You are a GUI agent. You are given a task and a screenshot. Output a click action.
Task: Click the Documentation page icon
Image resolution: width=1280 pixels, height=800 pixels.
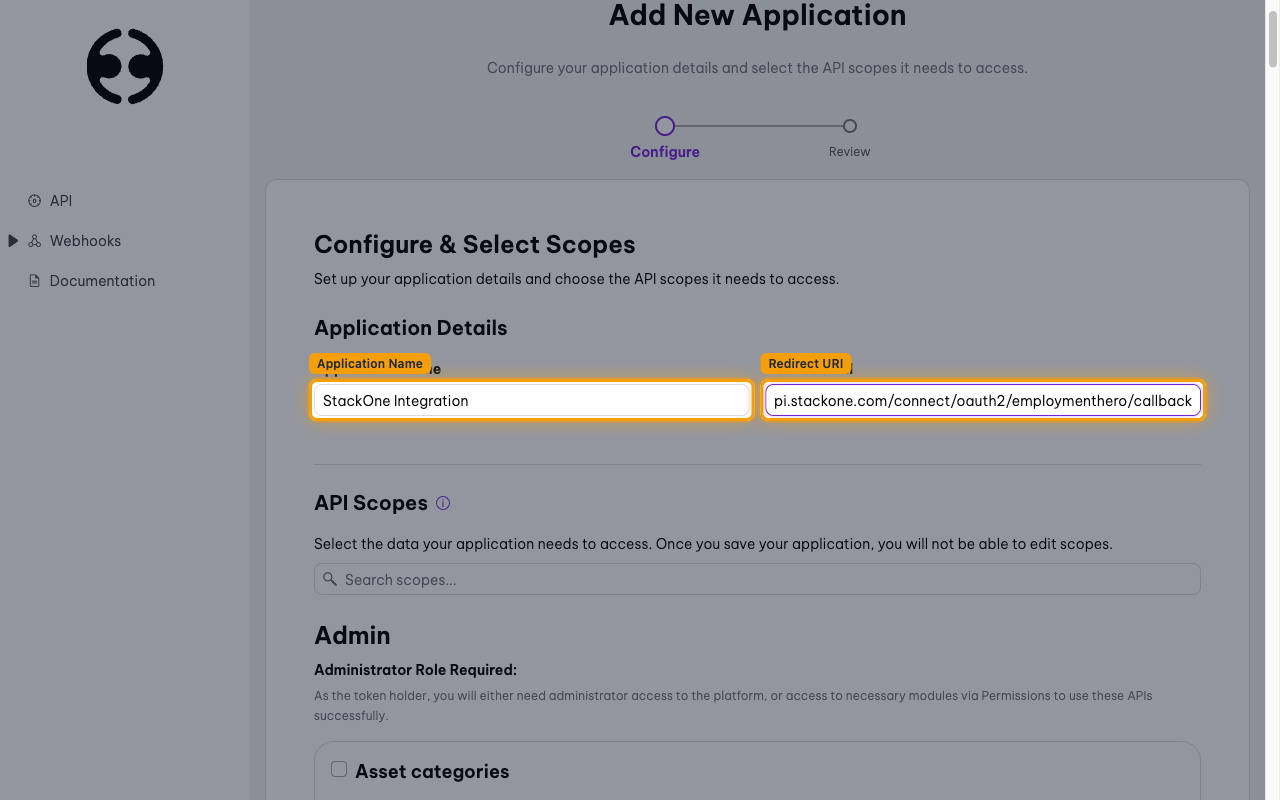(x=35, y=281)
